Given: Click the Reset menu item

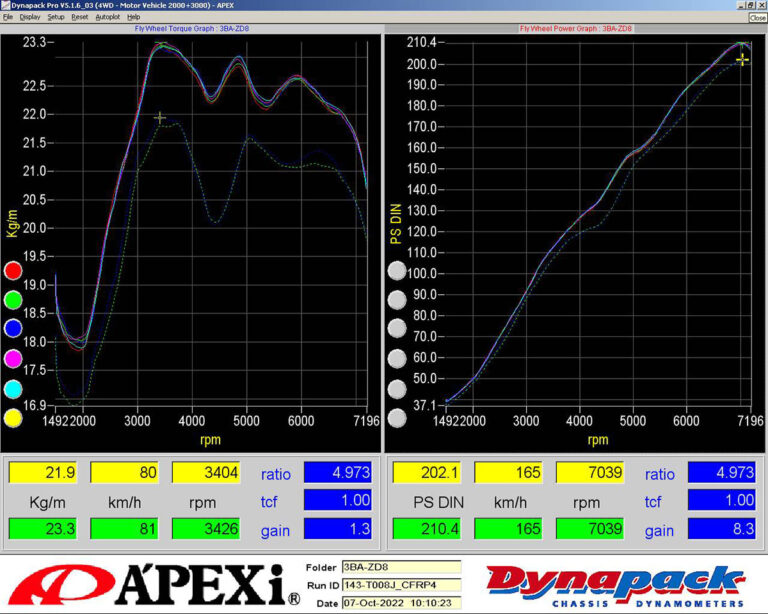Looking at the screenshot, I should coord(80,17).
